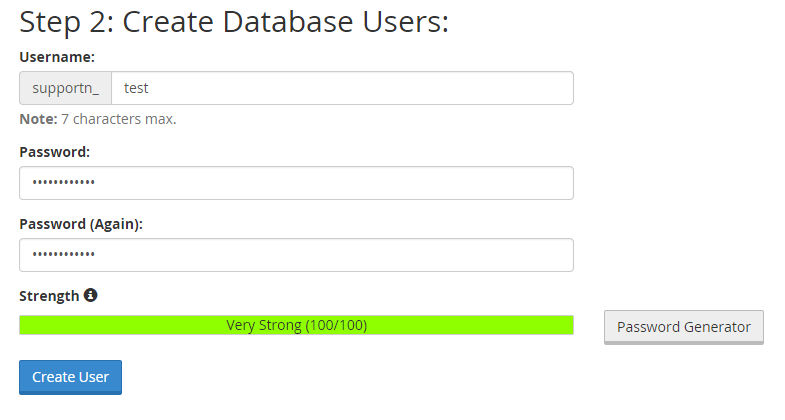Place cursor after test in username box
The height and width of the screenshot is (420, 785).
pos(149,88)
